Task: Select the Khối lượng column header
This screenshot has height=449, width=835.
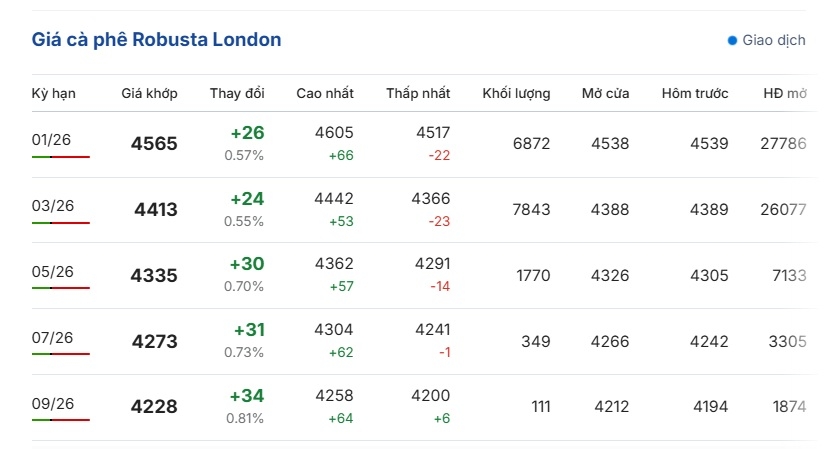Action: click(x=516, y=94)
